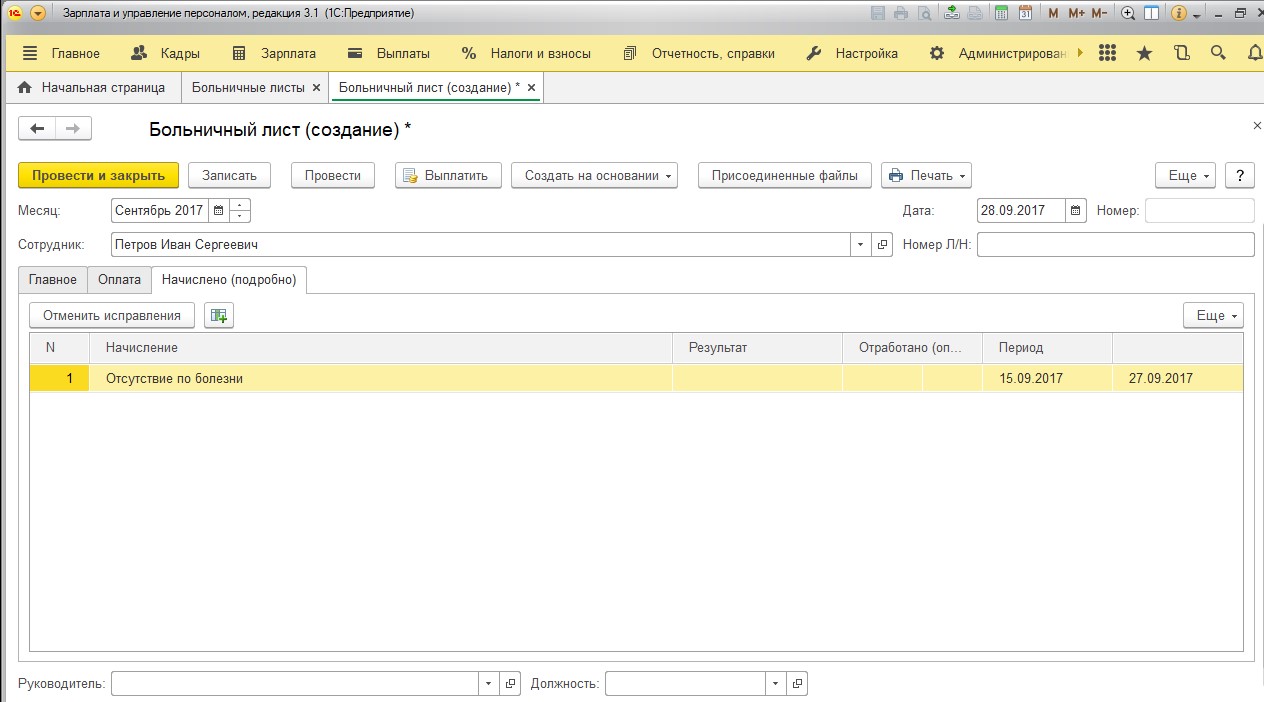Click the Номер Л/Н input field
1264x702 pixels.
(x=1115, y=244)
